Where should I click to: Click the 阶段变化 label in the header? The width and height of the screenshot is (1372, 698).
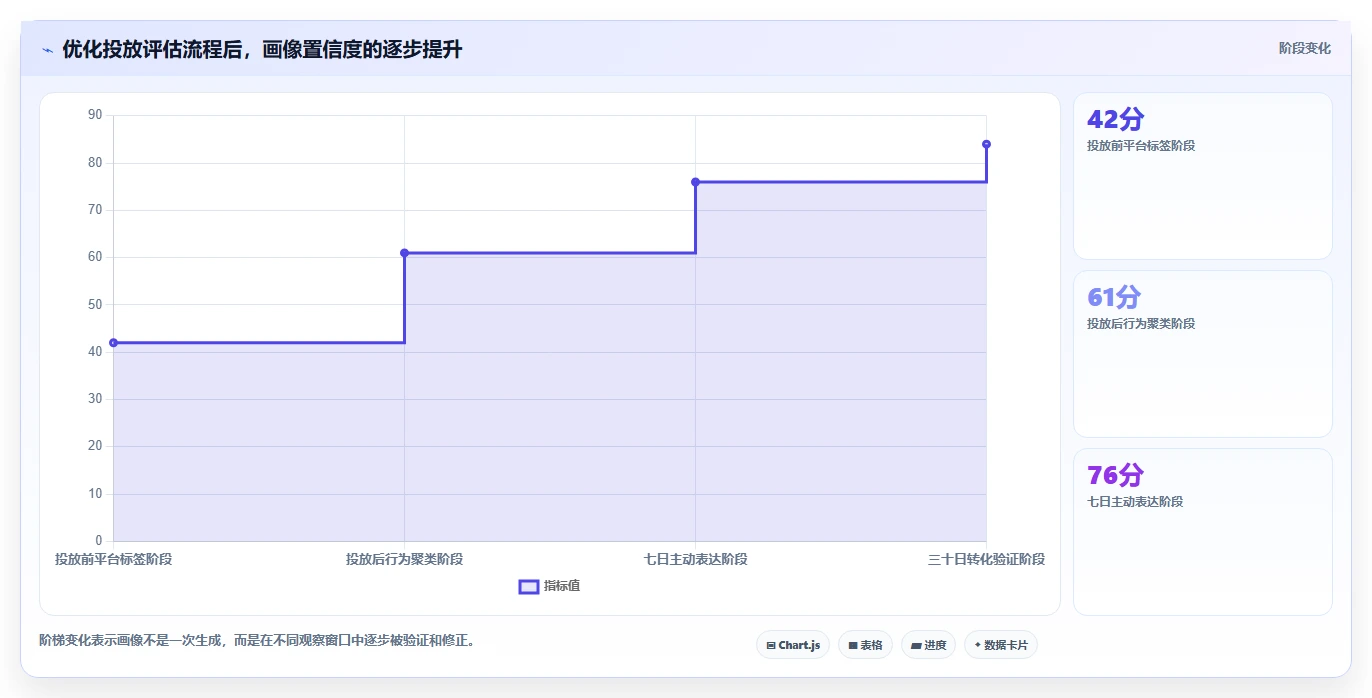1304,48
